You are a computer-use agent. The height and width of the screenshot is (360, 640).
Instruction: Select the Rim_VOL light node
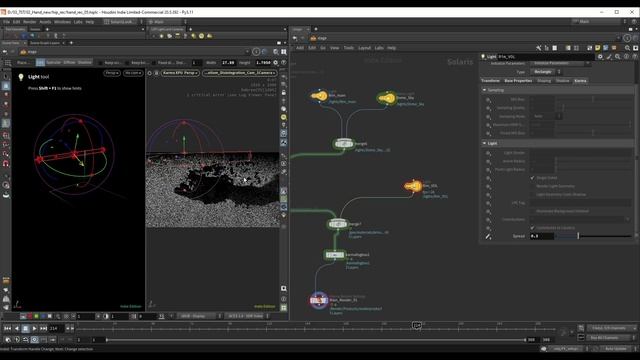[x=413, y=186]
